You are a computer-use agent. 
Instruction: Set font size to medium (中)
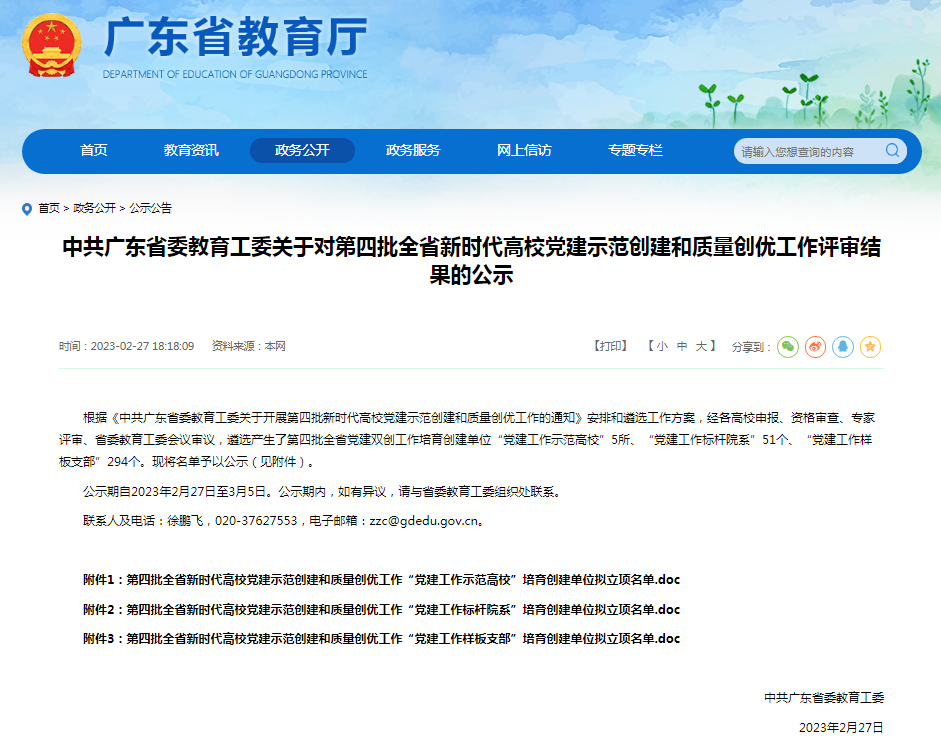[682, 346]
